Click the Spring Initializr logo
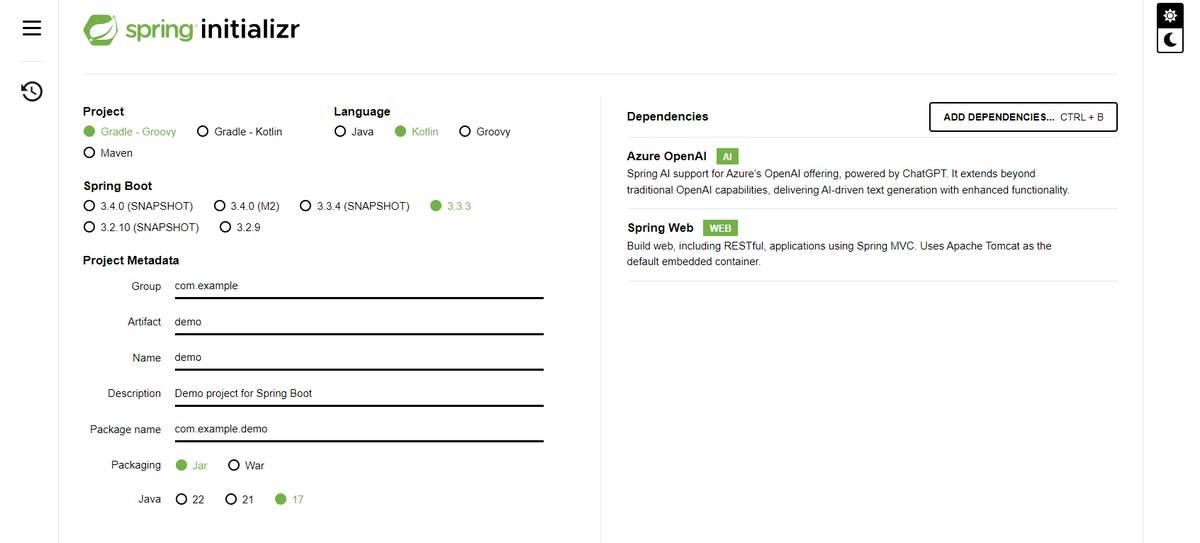The width and height of the screenshot is (1200, 543). pos(192,30)
